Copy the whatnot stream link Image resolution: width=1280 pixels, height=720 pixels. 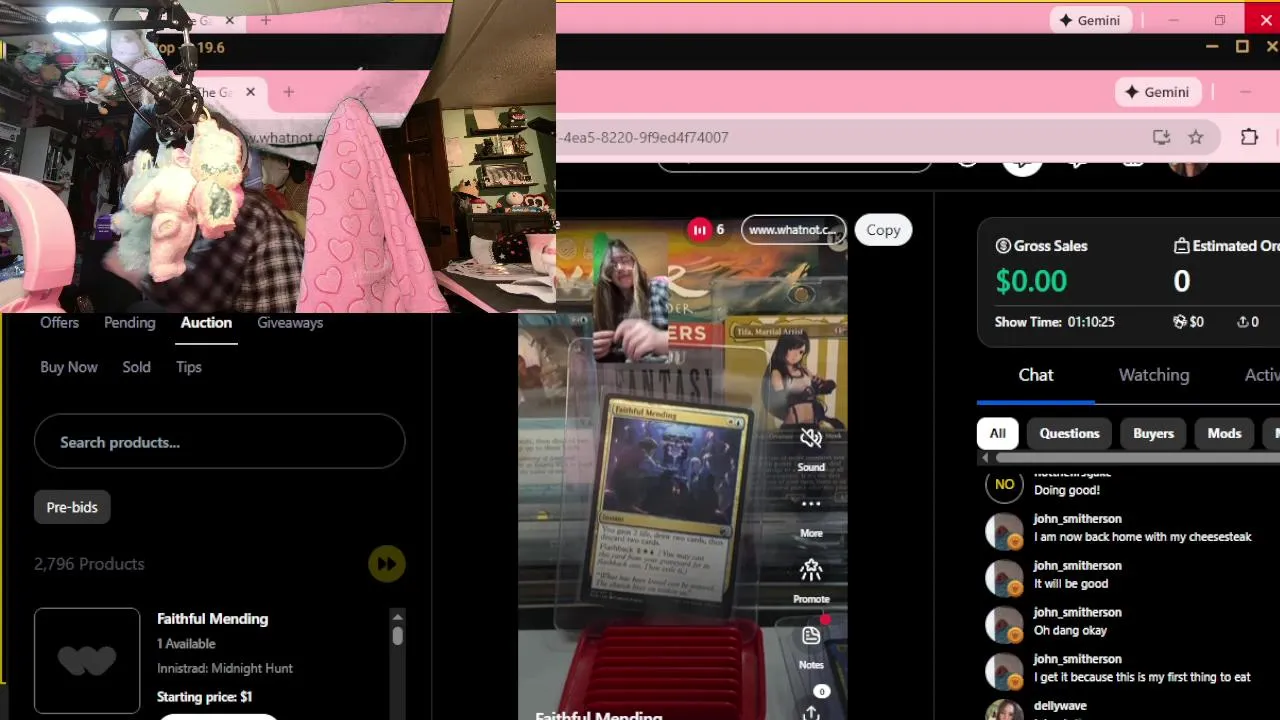[x=883, y=230]
